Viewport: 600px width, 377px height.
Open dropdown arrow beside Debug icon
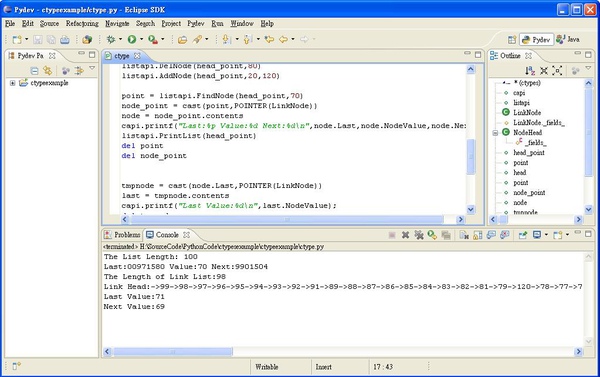pos(120,39)
